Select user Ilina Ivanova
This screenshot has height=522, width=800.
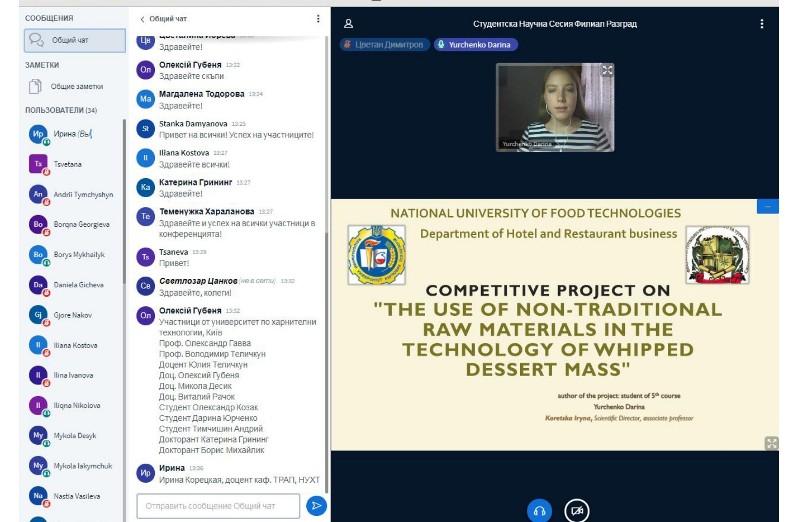point(74,375)
